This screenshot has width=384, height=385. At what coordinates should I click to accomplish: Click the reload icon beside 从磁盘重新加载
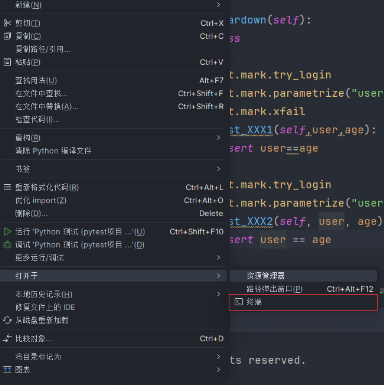(x=7, y=320)
